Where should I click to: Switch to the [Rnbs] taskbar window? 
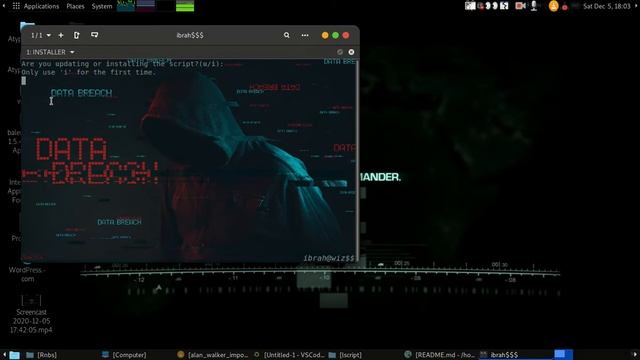pyautogui.click(x=42, y=355)
